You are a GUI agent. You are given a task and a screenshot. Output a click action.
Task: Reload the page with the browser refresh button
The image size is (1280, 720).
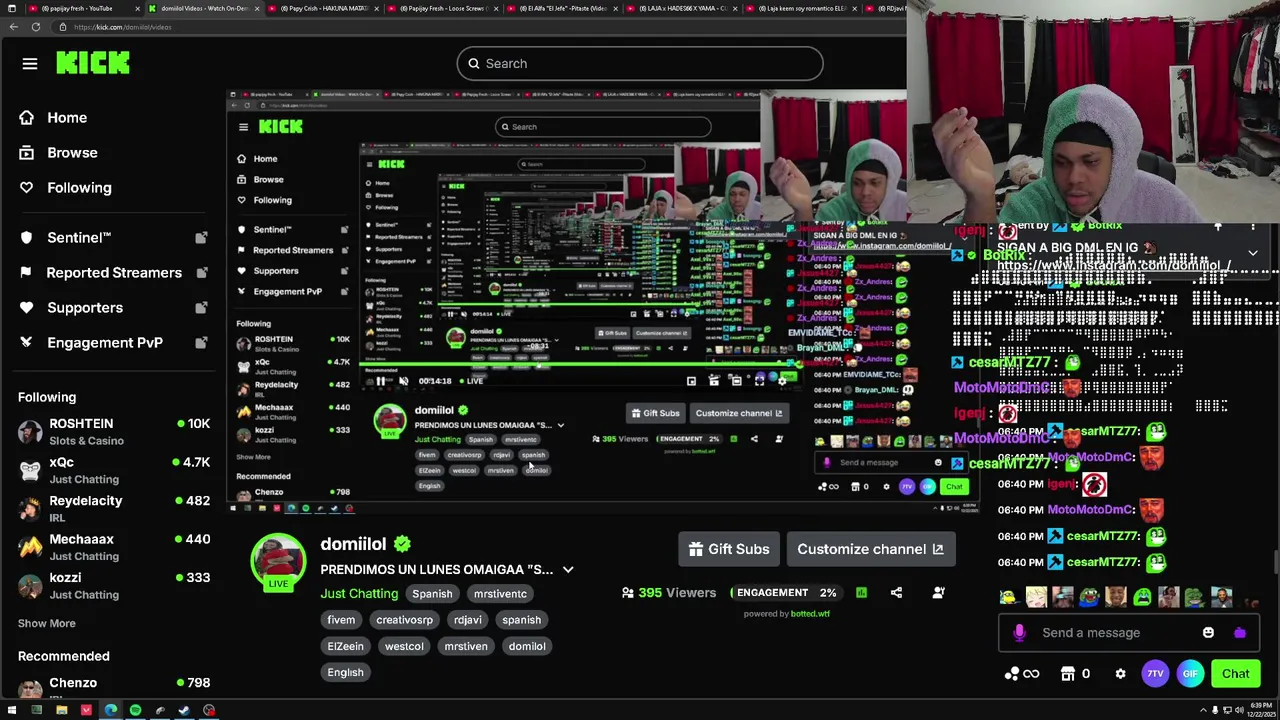(36, 27)
